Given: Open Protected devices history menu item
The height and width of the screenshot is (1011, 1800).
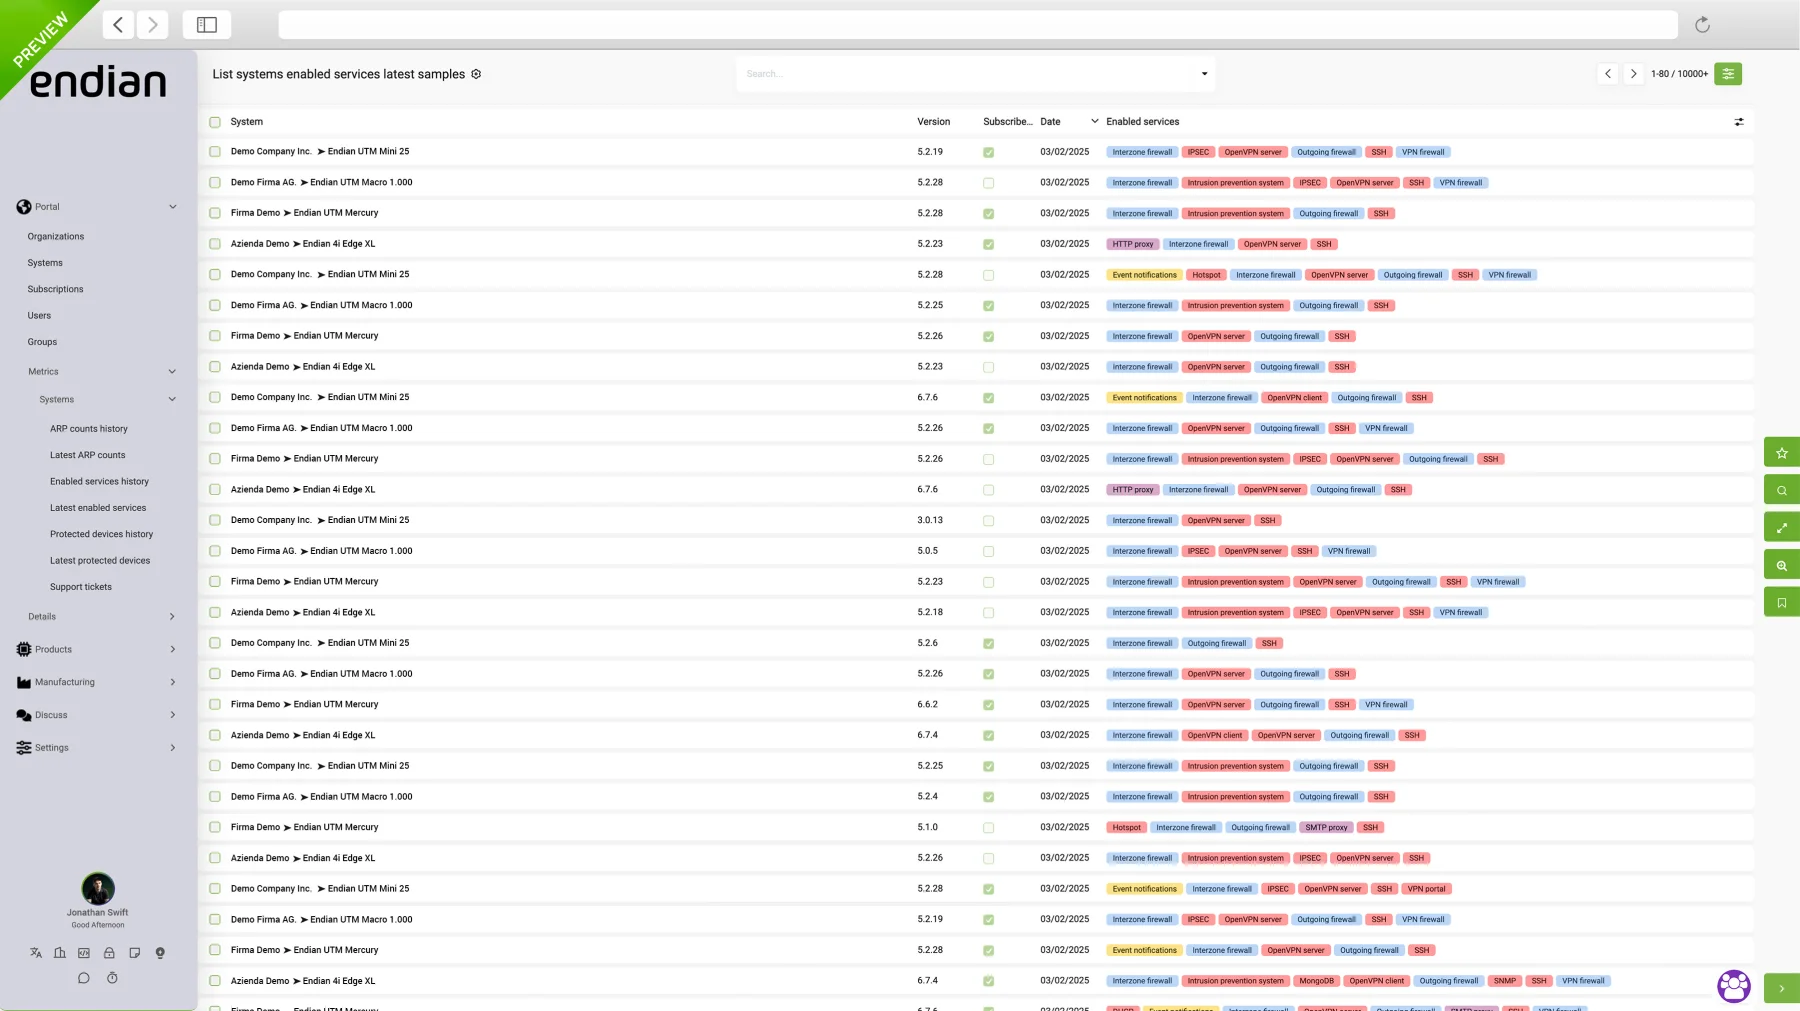Looking at the screenshot, I should tap(102, 534).
